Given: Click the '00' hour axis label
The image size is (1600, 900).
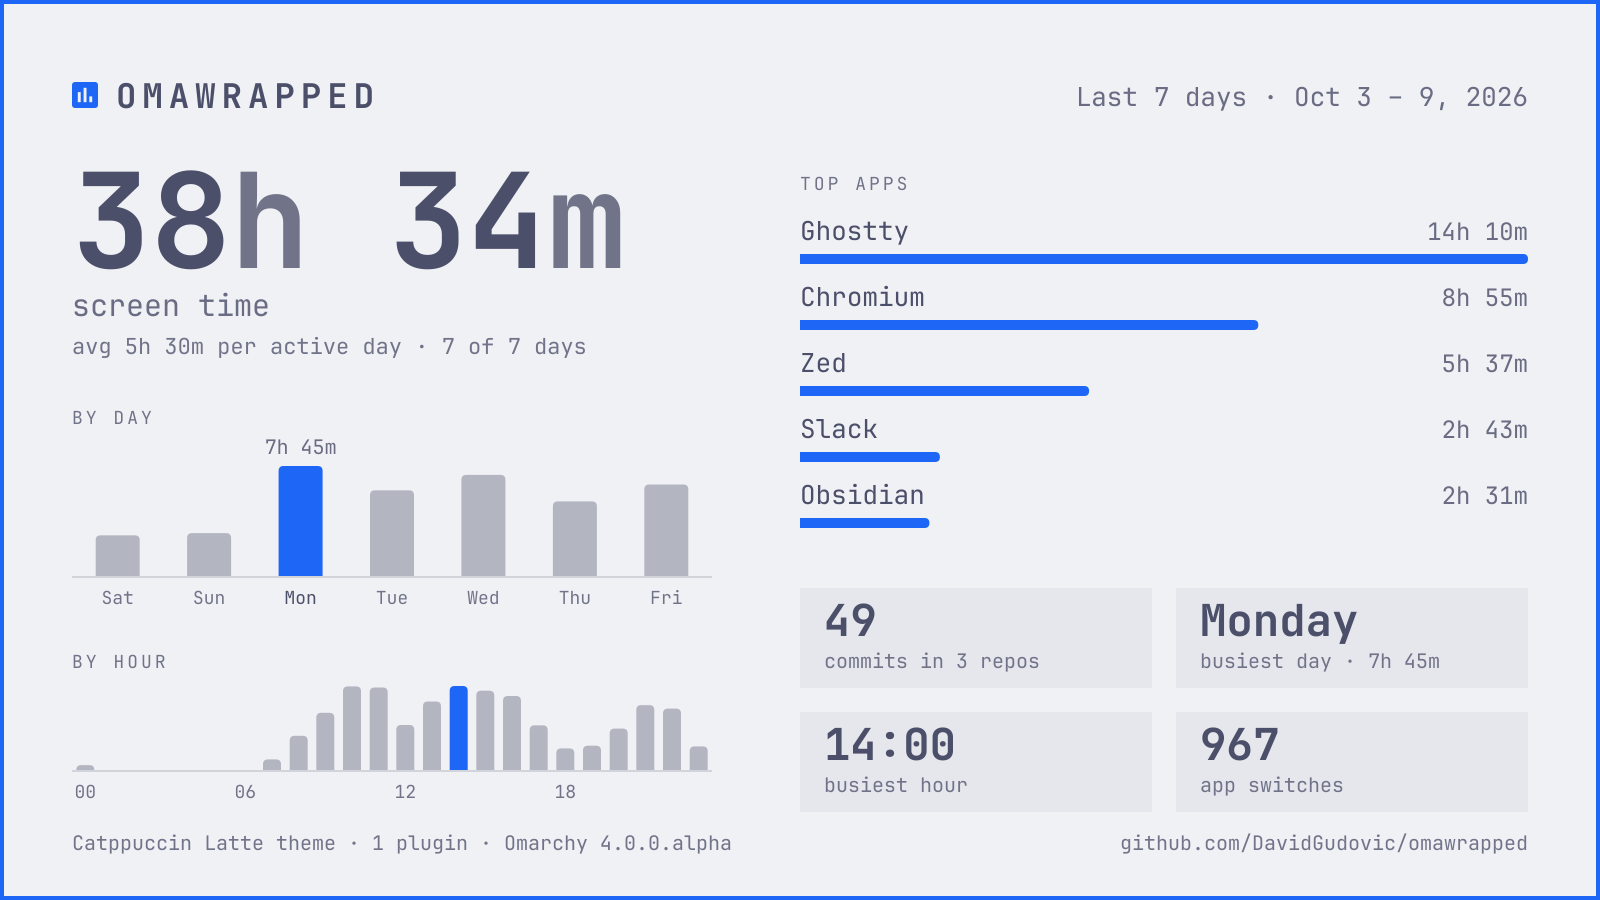Looking at the screenshot, I should [85, 792].
